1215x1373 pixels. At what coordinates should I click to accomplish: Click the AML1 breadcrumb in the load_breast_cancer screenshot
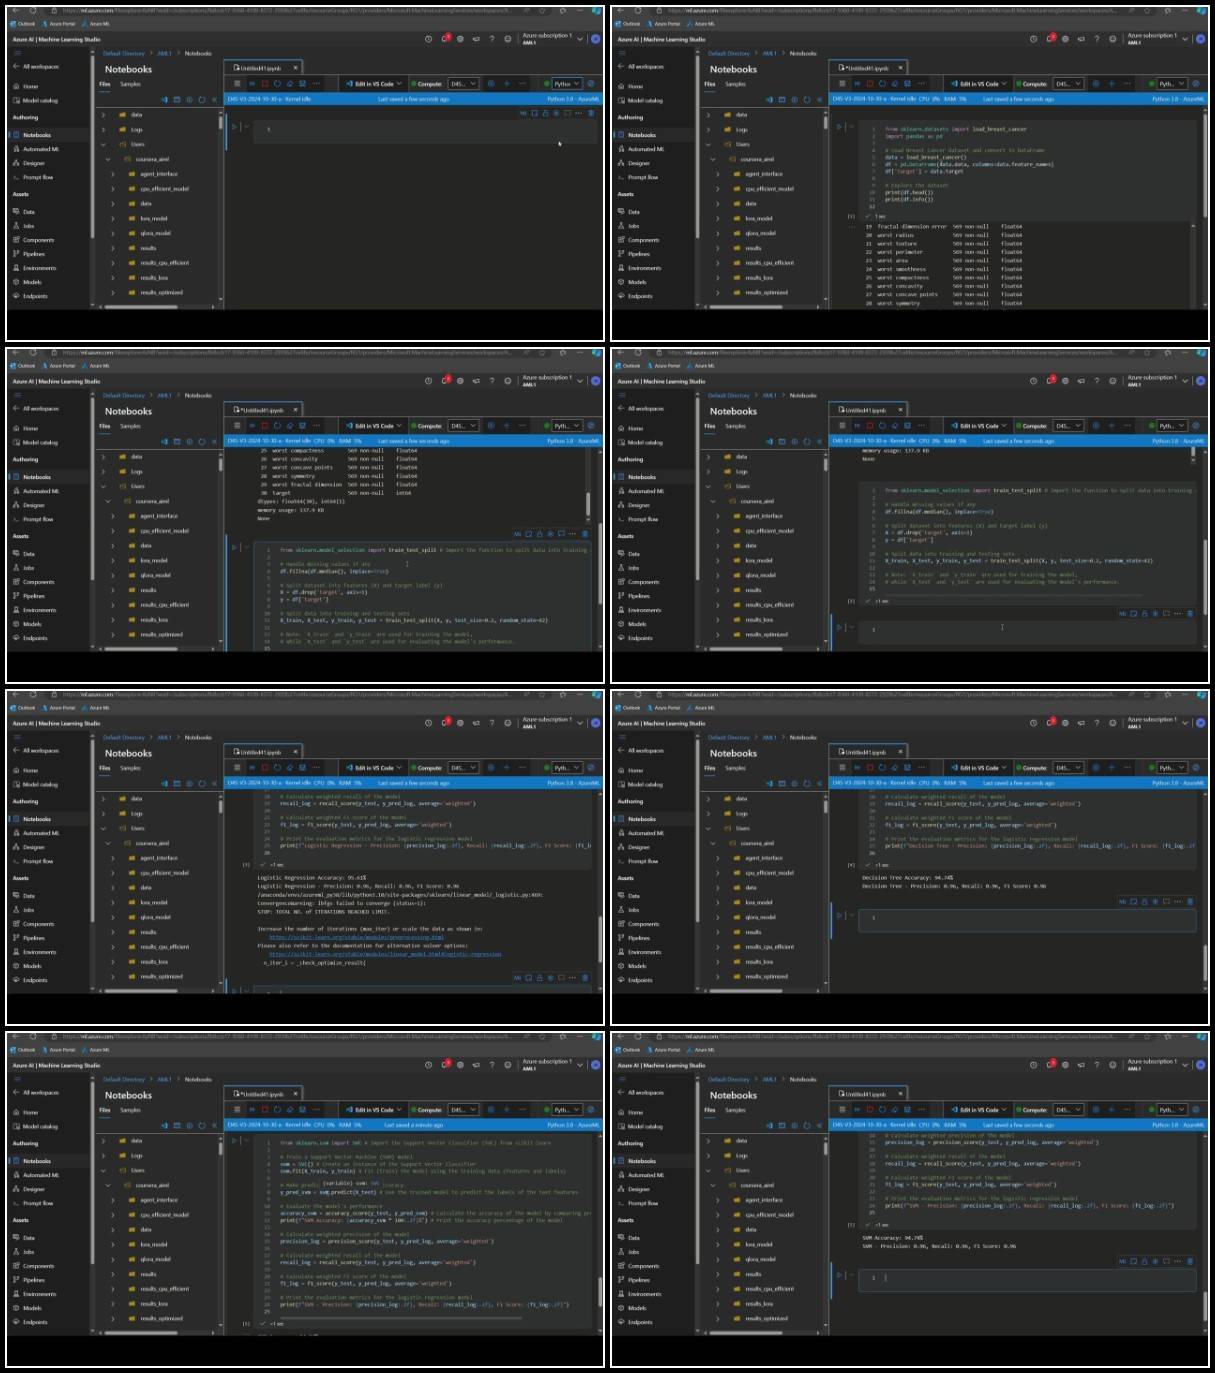tap(769, 53)
